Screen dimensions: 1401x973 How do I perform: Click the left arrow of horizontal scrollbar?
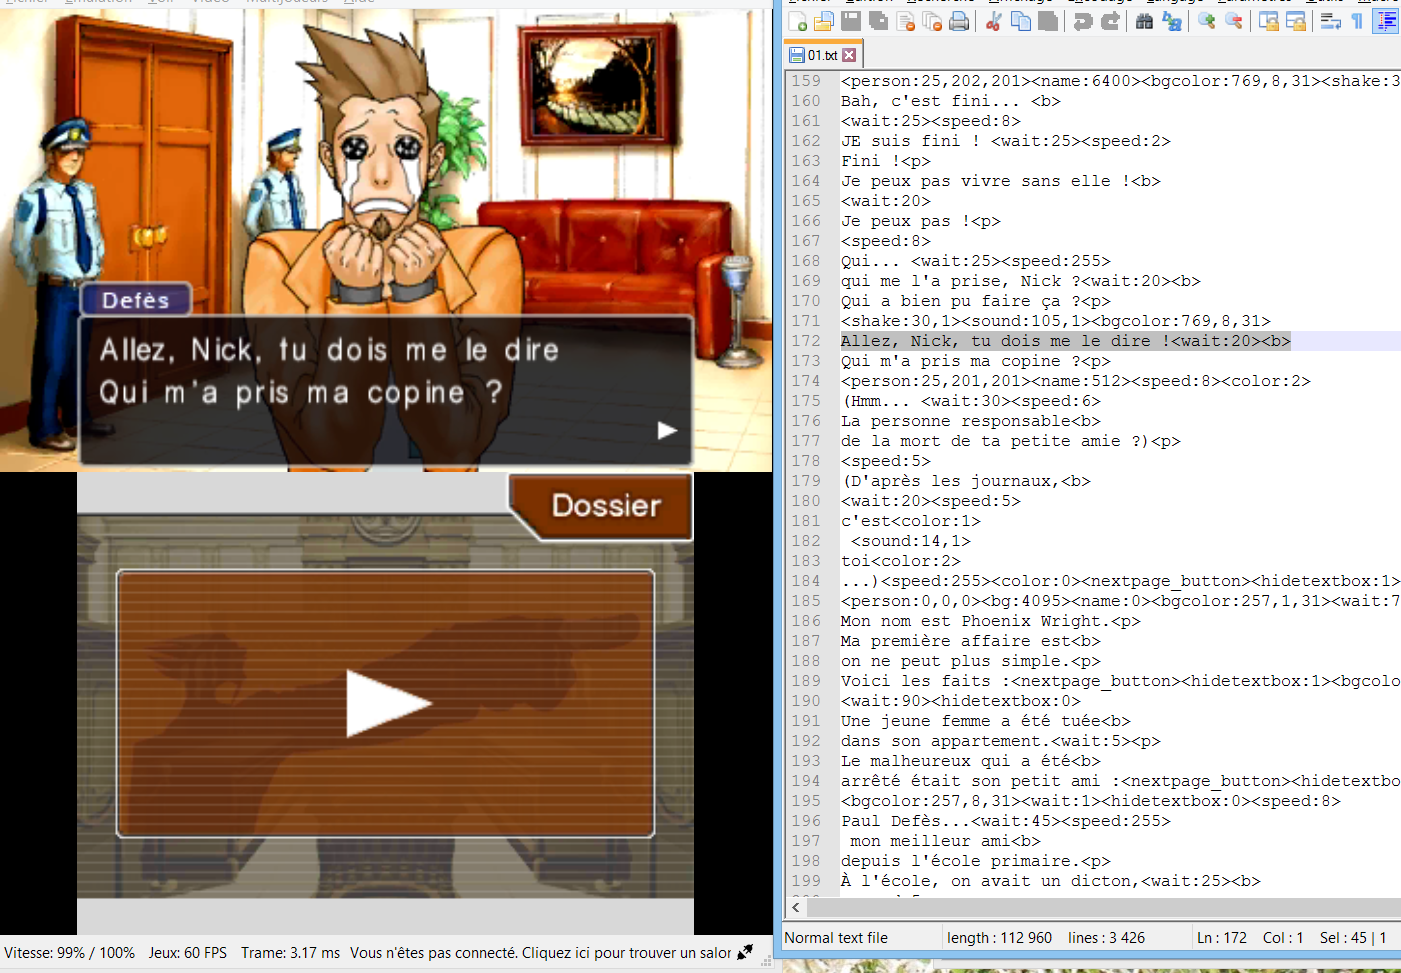coord(796,907)
